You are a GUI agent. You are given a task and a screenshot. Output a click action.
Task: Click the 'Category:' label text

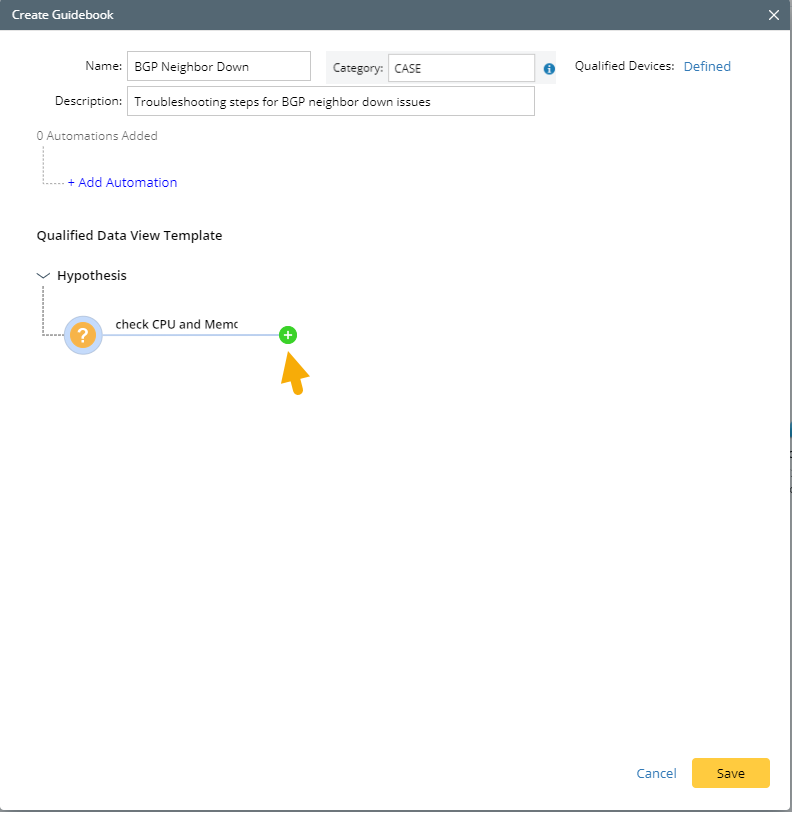(x=358, y=68)
